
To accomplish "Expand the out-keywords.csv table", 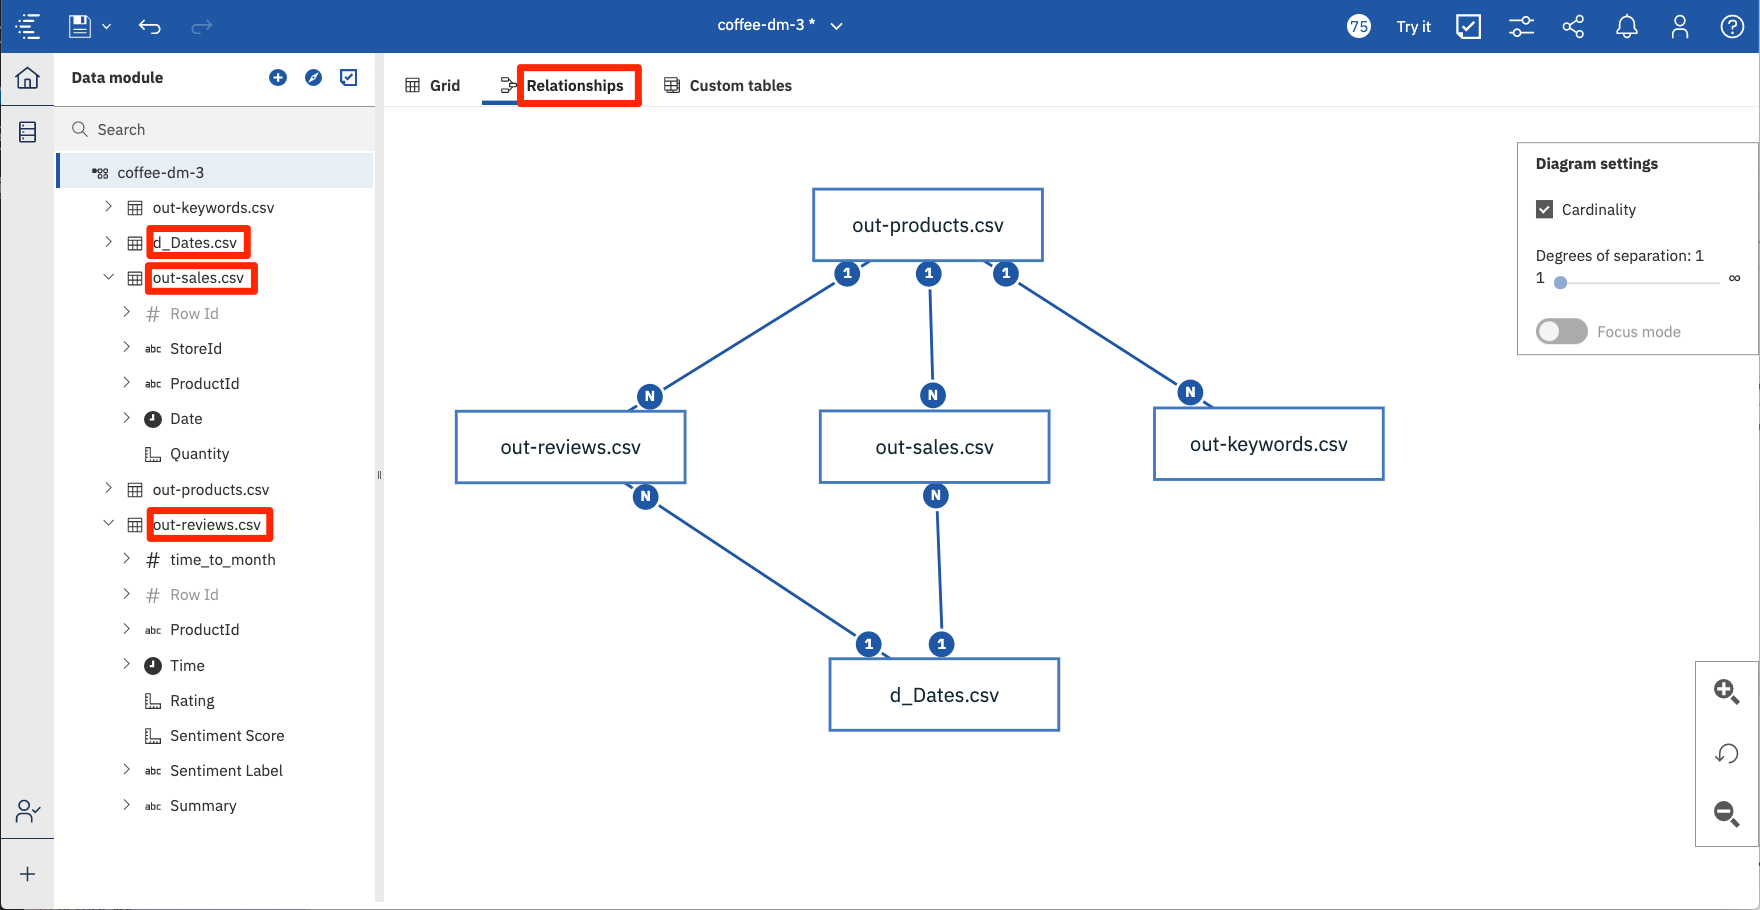I will click(108, 207).
